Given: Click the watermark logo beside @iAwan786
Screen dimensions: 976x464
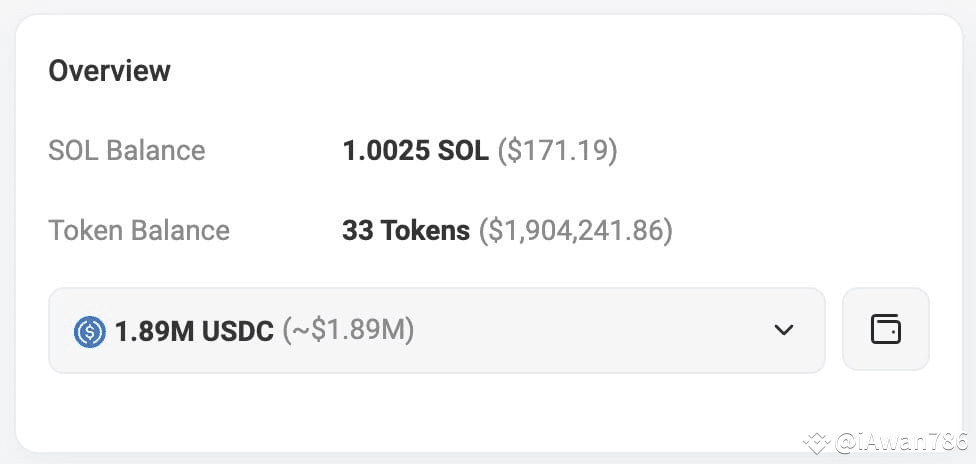Looking at the screenshot, I should tap(817, 443).
